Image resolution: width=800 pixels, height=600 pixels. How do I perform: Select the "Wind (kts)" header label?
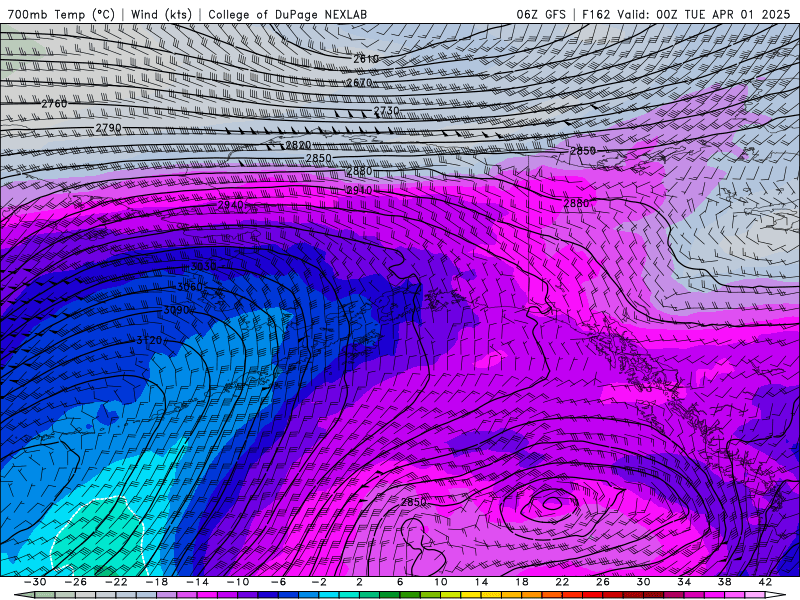point(161,14)
